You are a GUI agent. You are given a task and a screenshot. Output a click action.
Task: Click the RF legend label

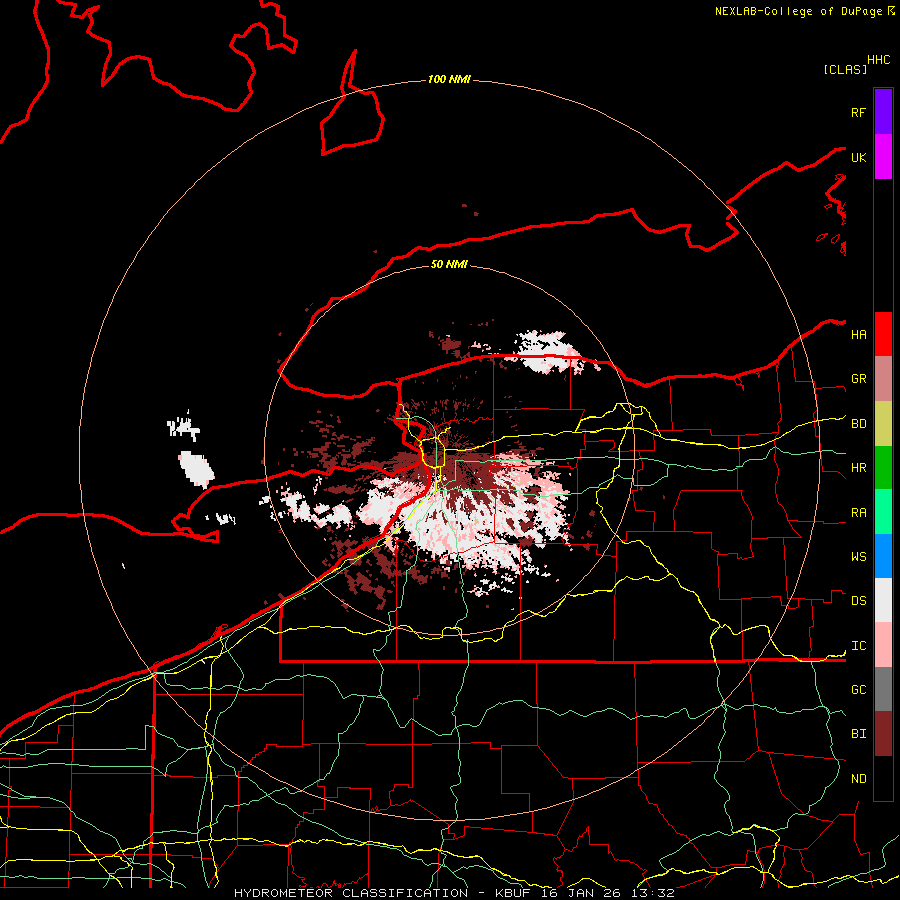858,112
